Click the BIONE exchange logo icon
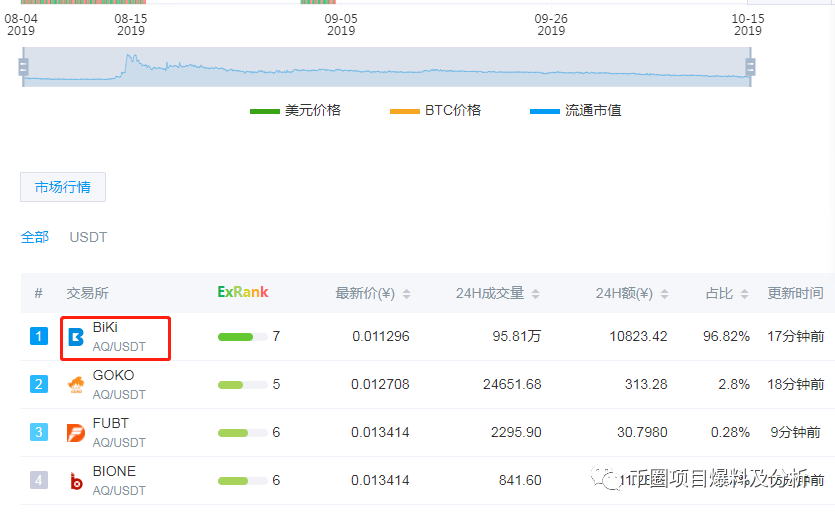The width and height of the screenshot is (835, 514). pos(76,481)
